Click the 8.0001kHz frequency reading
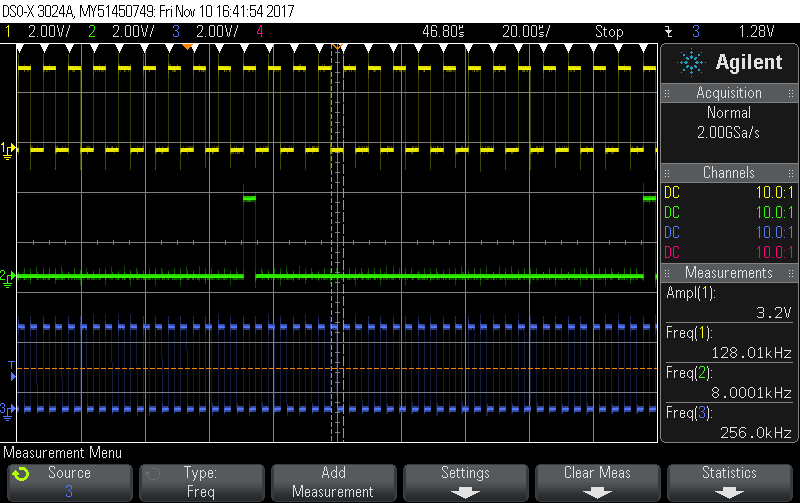Screen dimensions: 800x503 tap(752, 393)
